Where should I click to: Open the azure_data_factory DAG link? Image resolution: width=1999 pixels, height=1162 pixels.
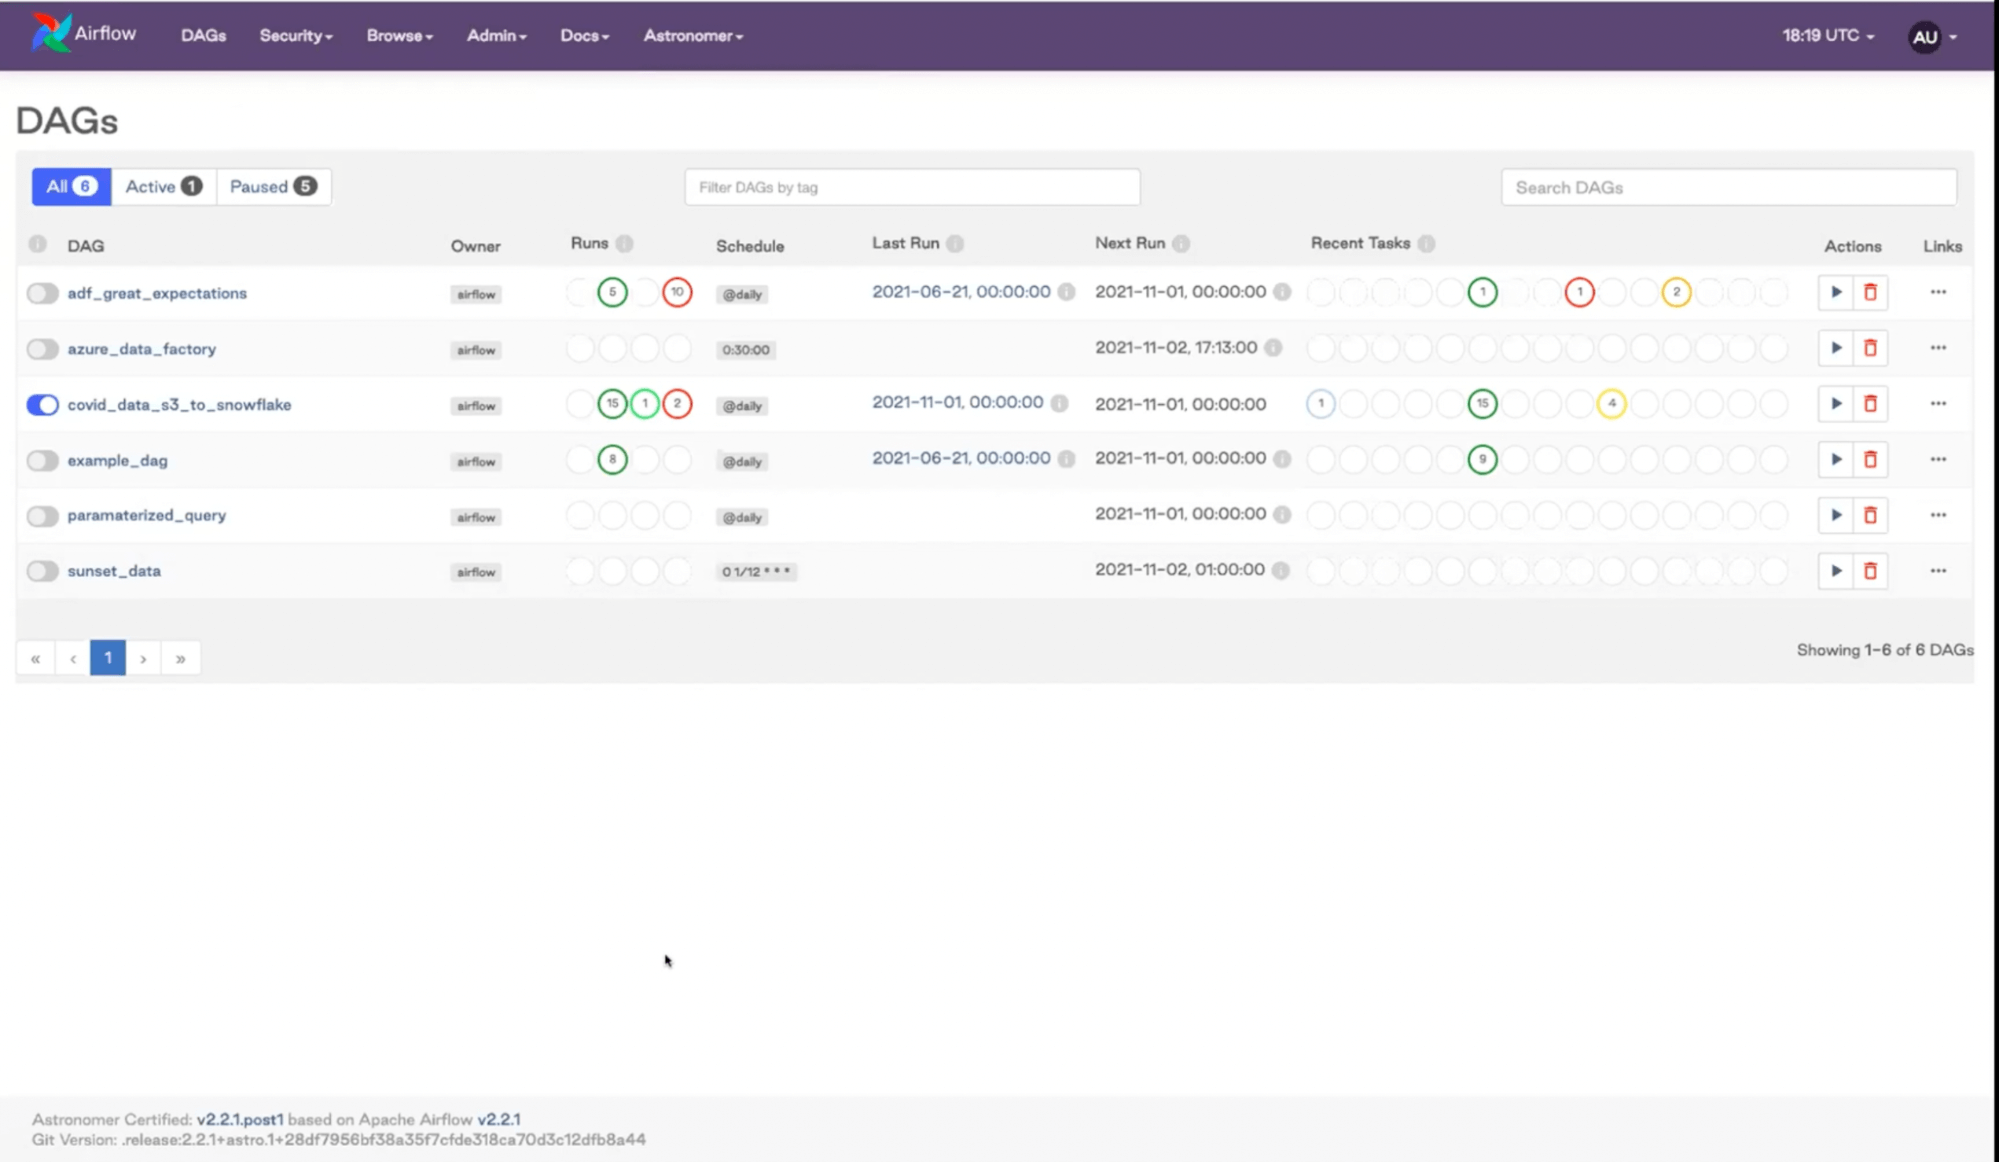141,349
